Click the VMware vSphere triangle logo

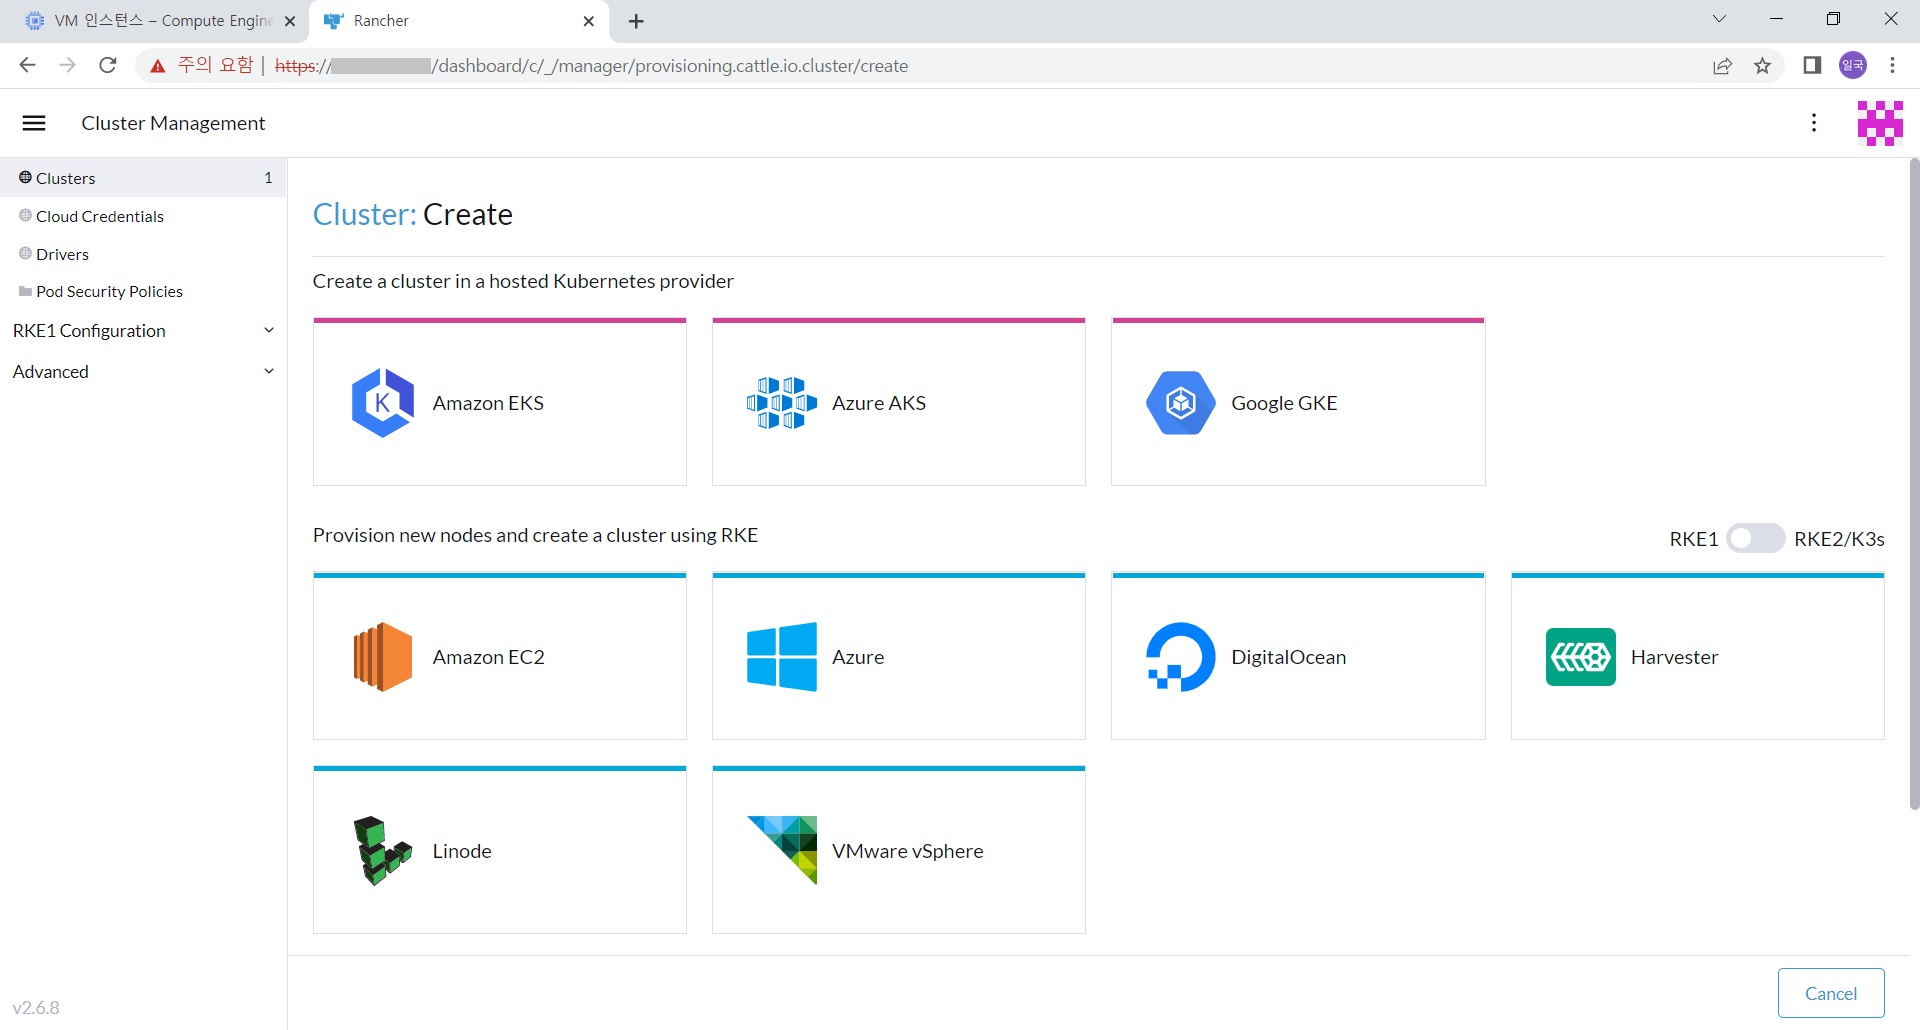(x=781, y=850)
